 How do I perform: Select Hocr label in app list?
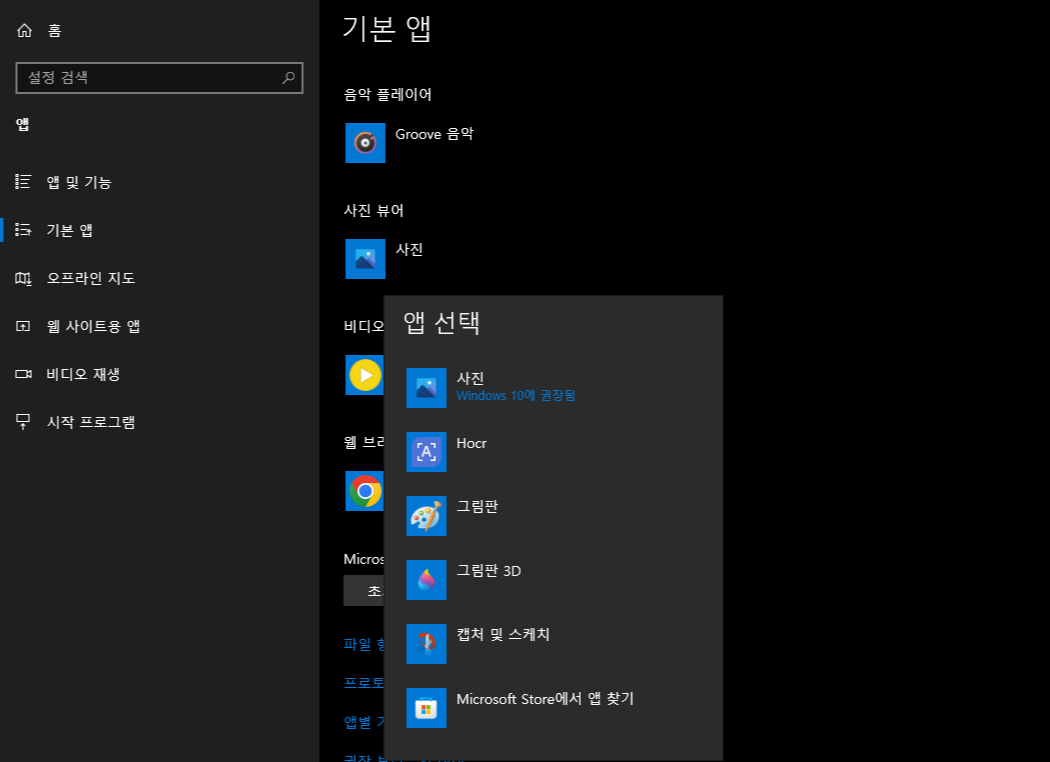pyautogui.click(x=471, y=443)
